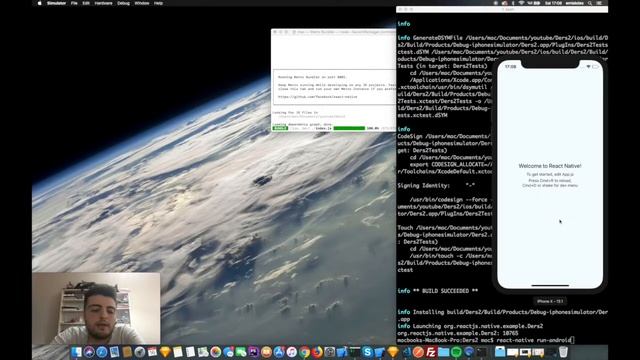Open Launchpad rocket icon in dock

(140, 352)
